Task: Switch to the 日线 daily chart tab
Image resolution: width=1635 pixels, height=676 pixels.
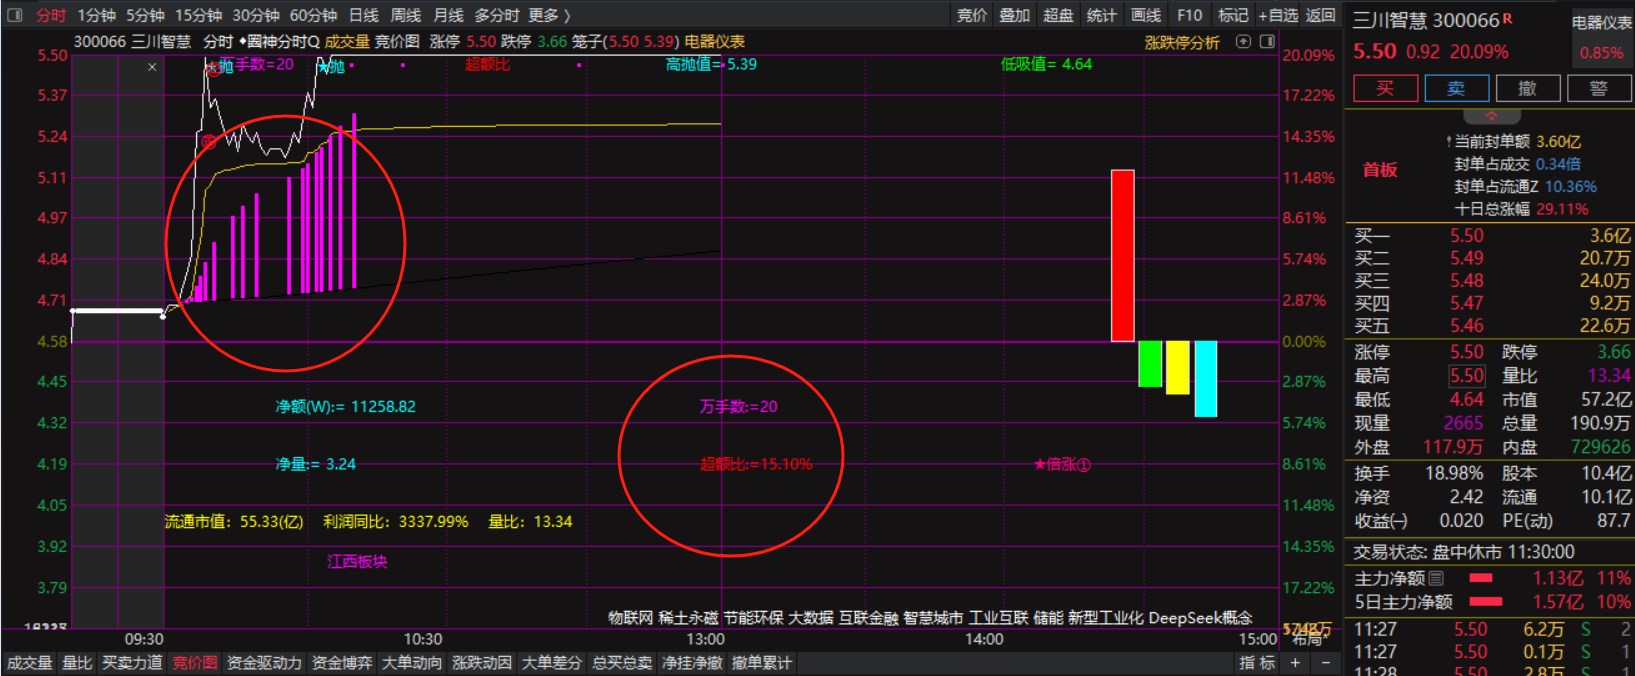Action: pyautogui.click(x=364, y=15)
